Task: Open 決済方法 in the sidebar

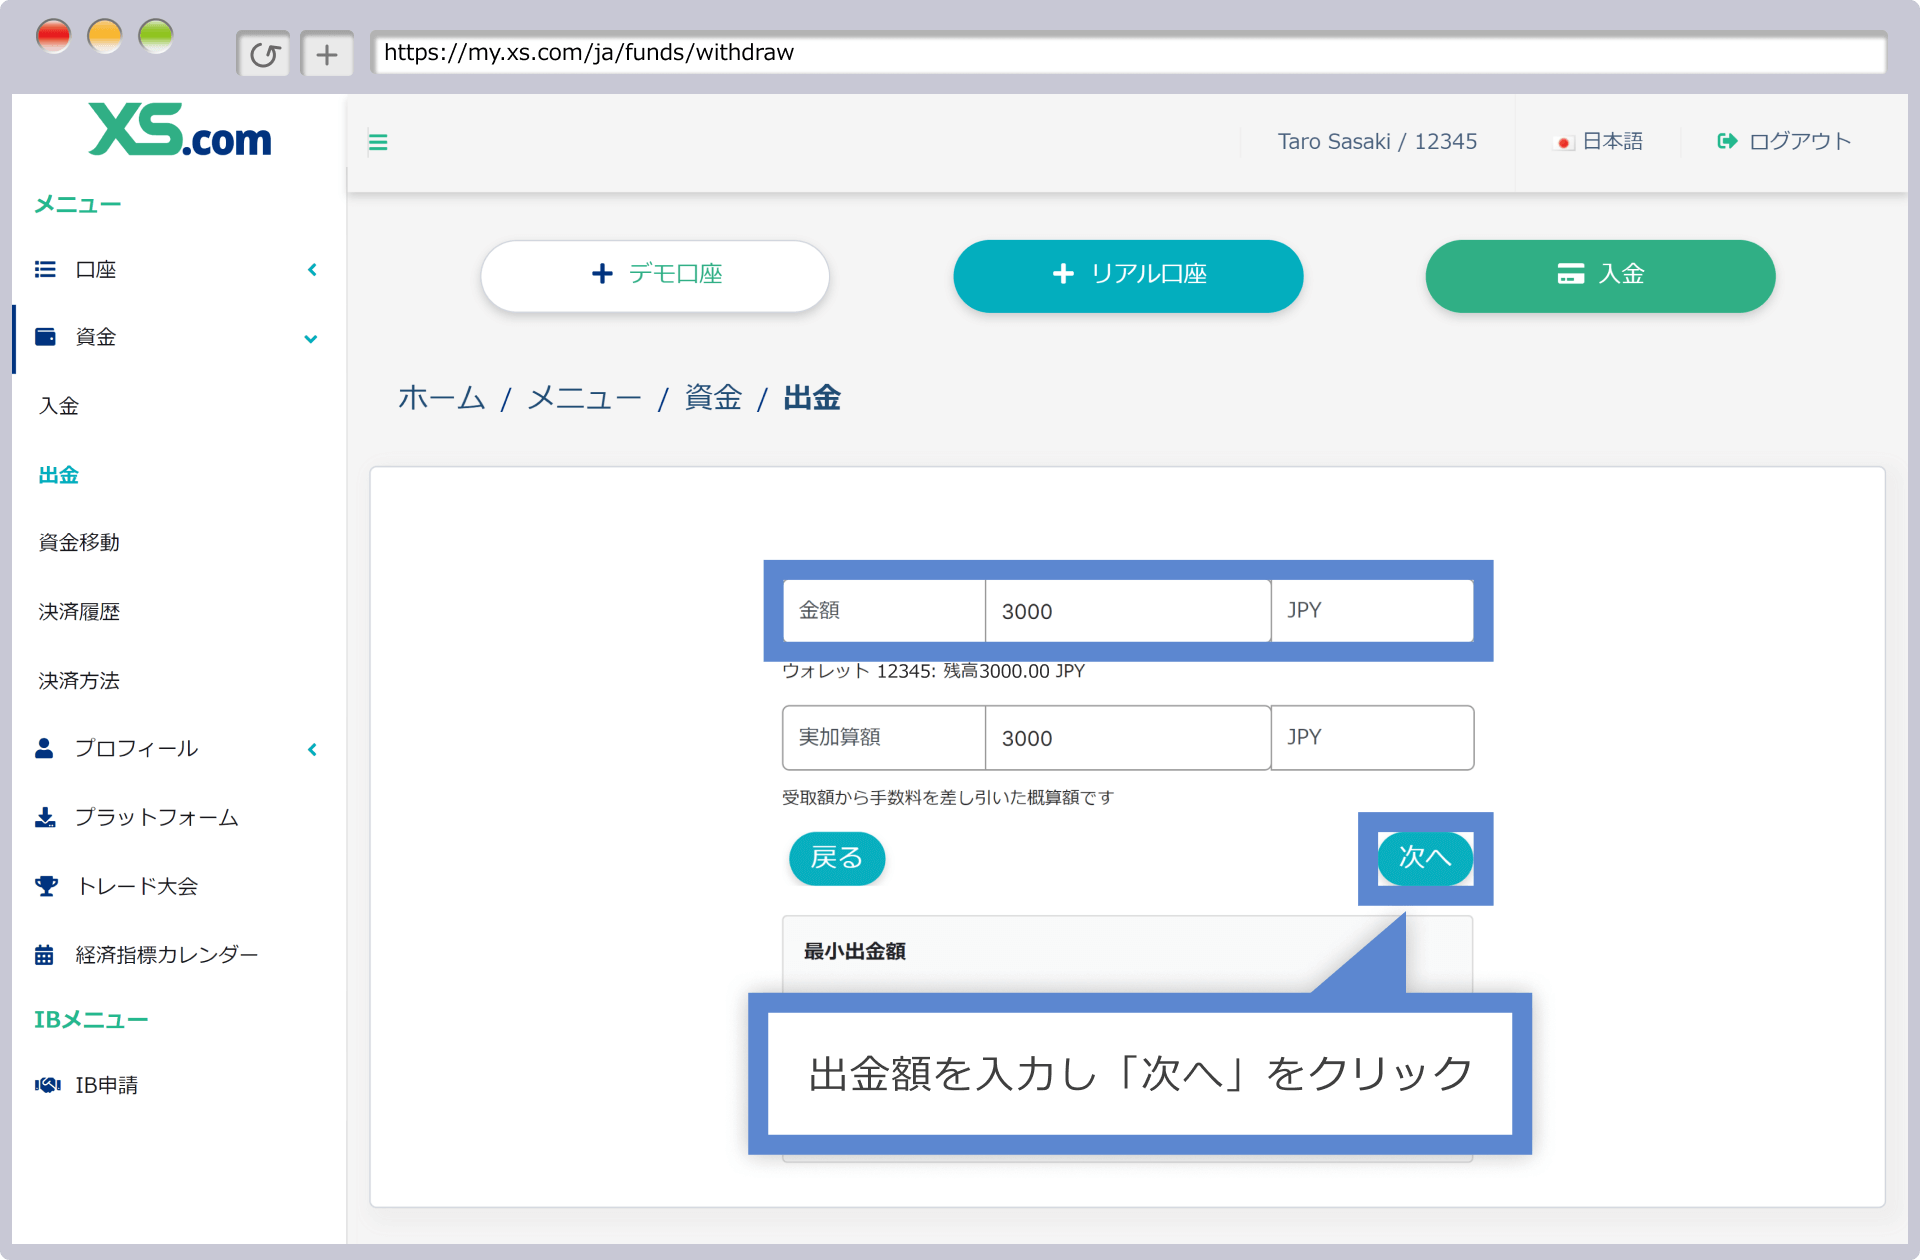Action: 79,681
